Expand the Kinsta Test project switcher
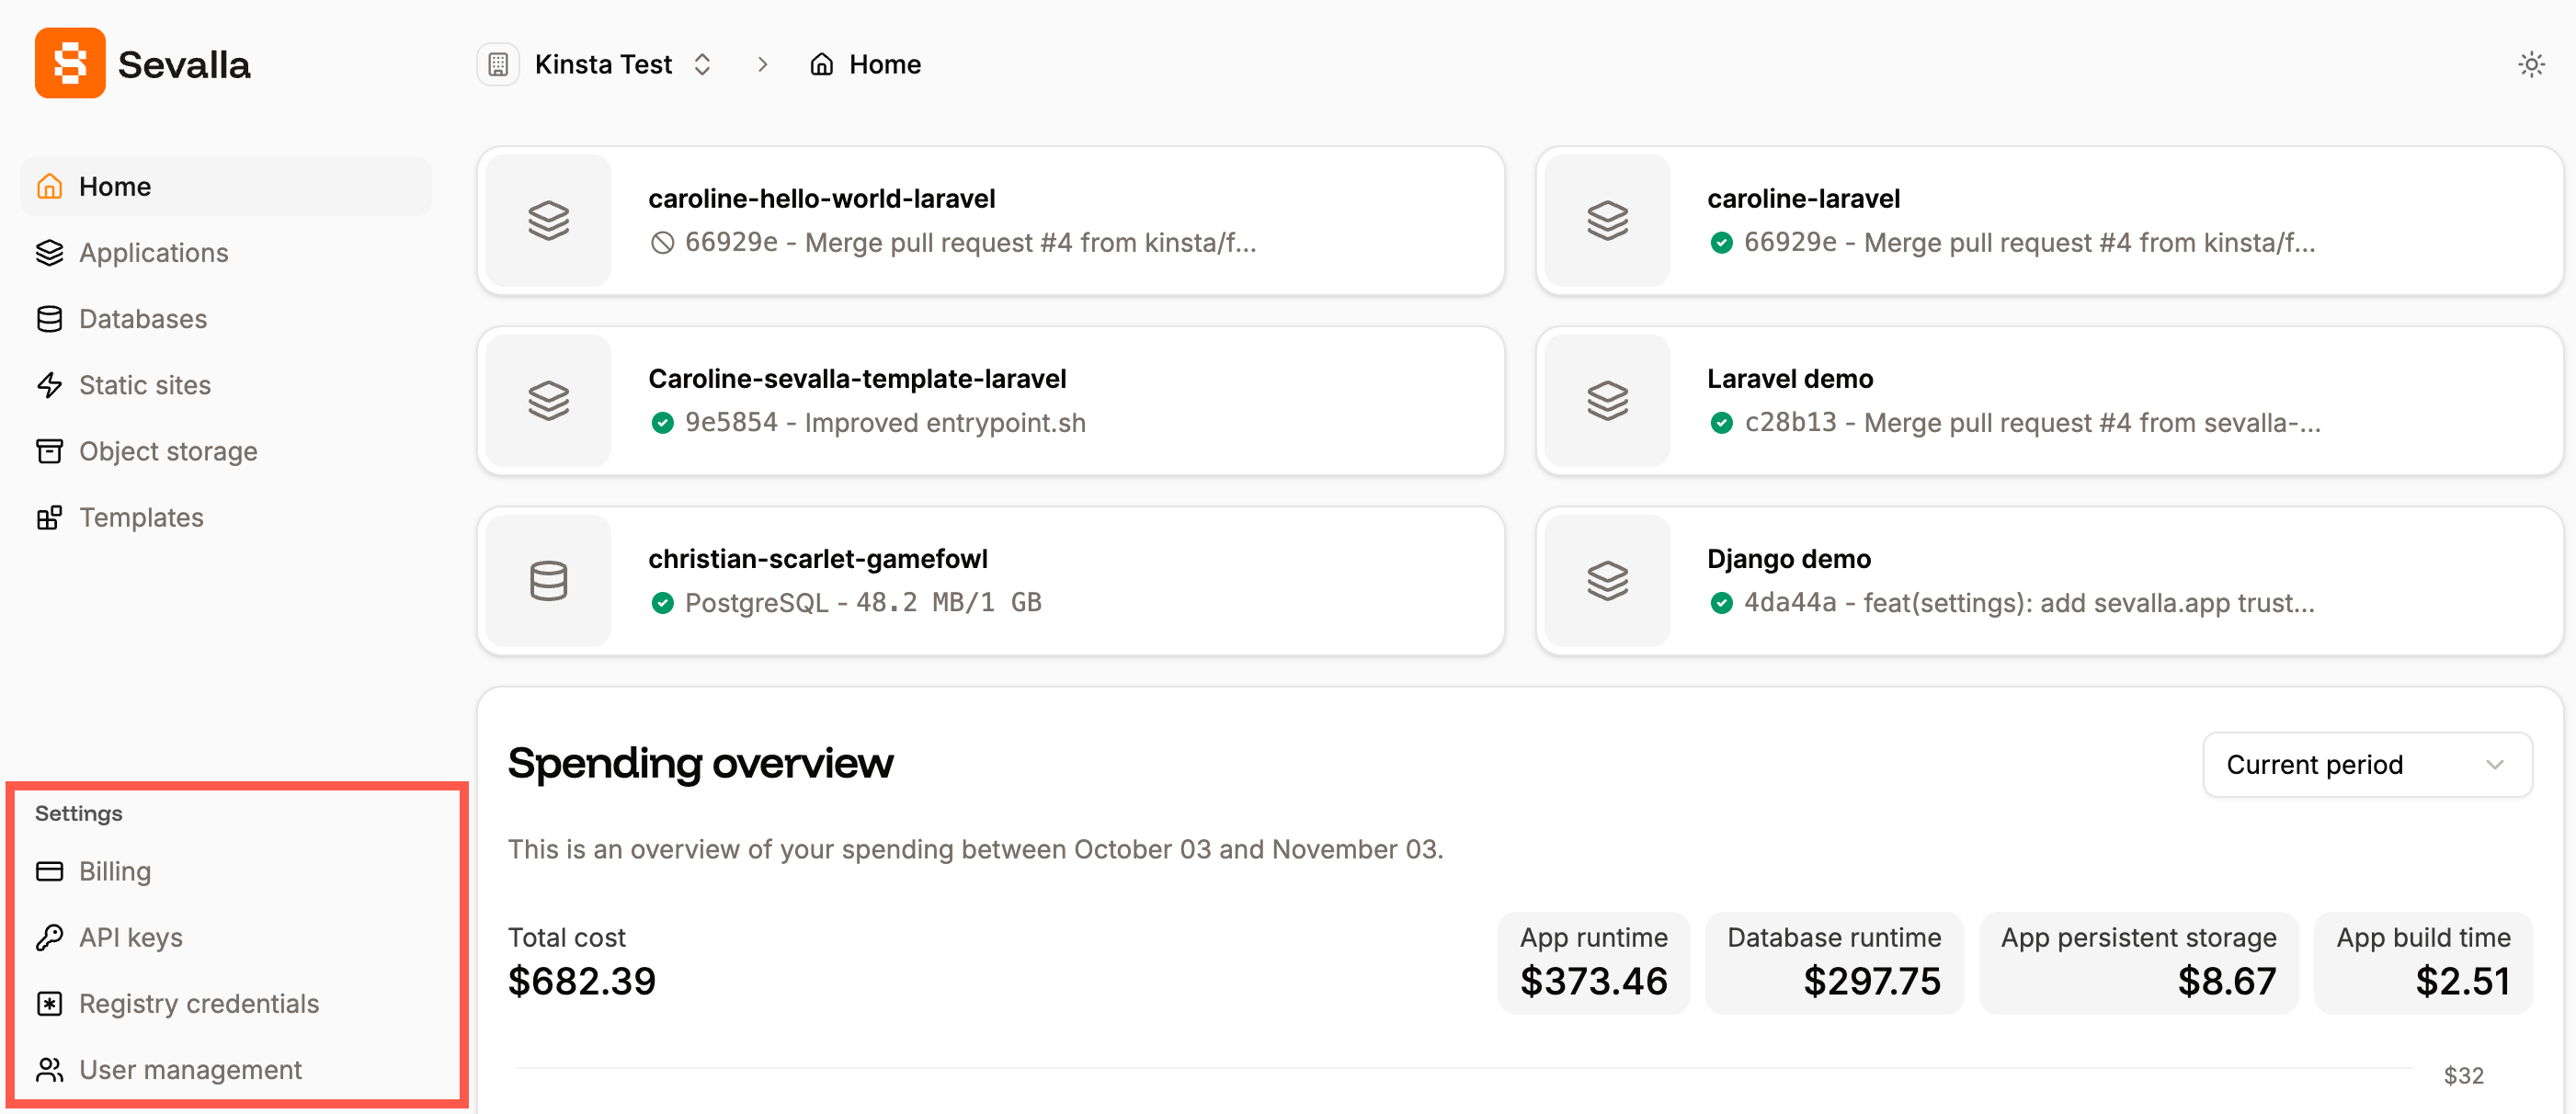Viewport: 2576px width, 1114px height. click(703, 63)
